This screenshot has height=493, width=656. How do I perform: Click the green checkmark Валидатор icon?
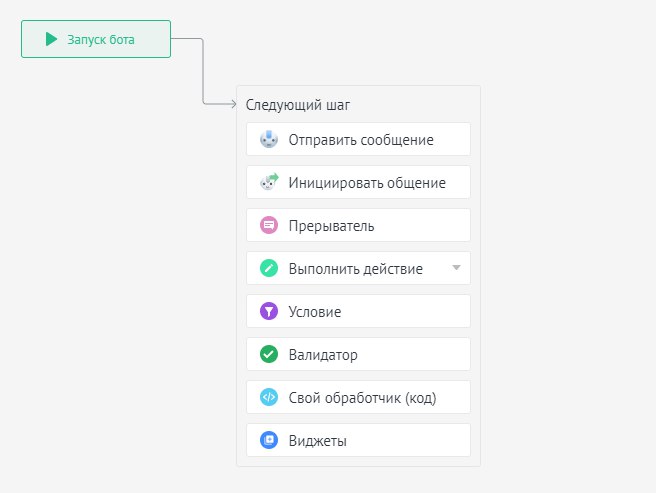click(x=269, y=354)
